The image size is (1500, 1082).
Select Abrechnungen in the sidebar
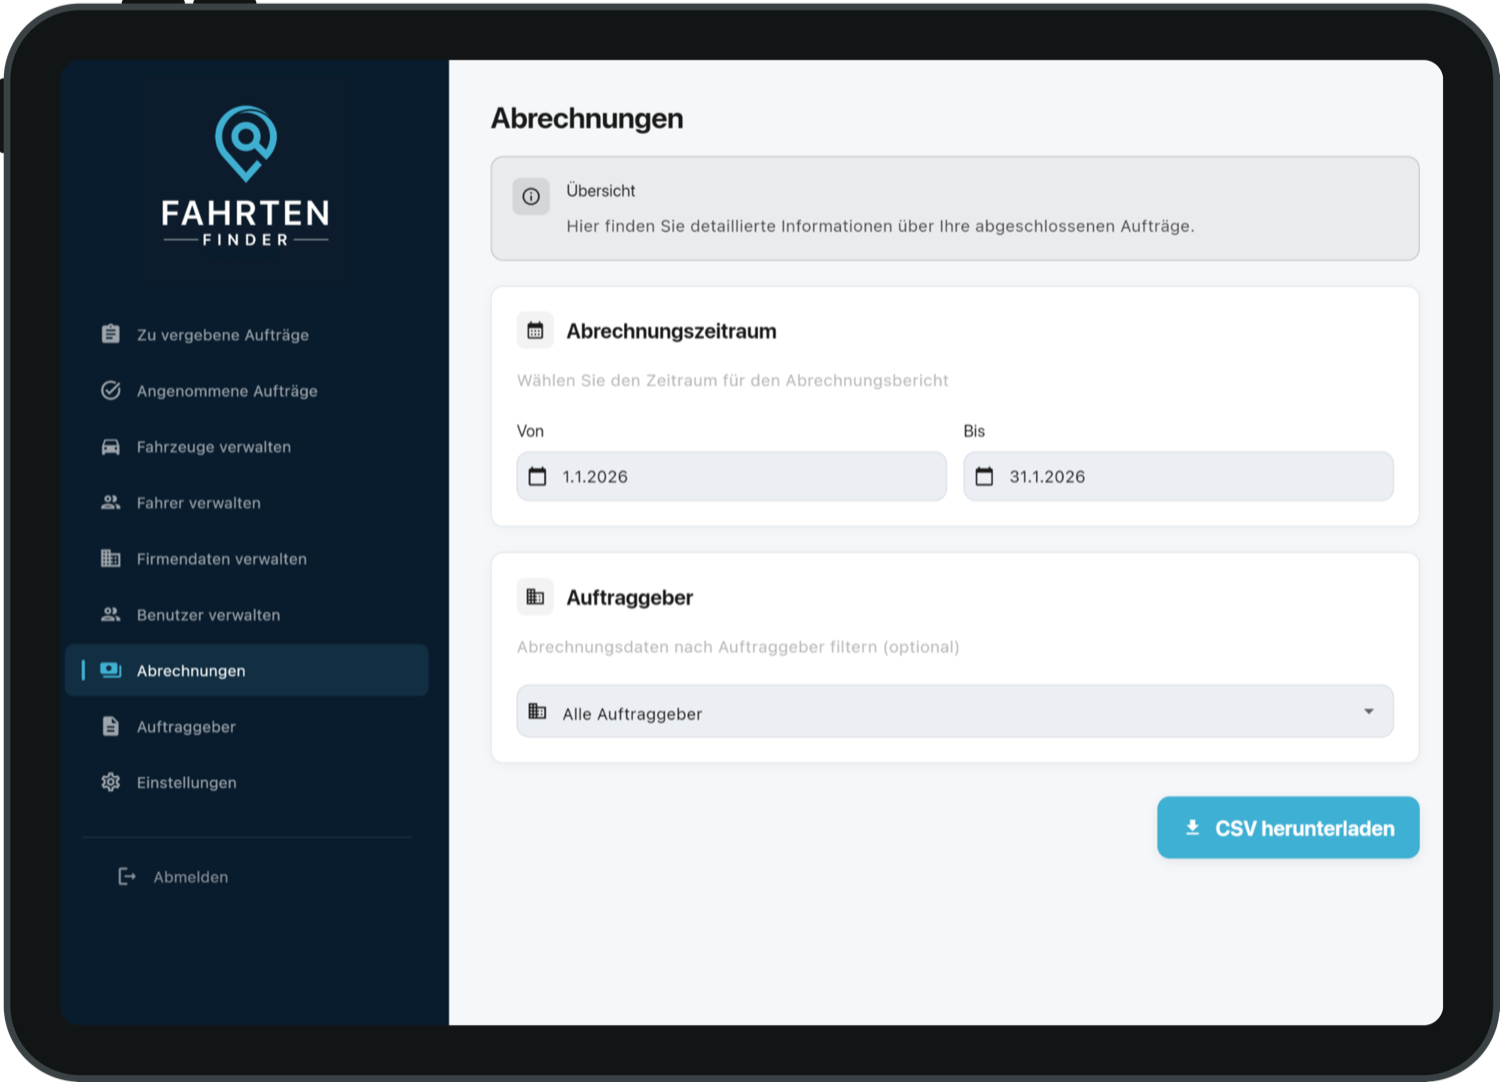tap(247, 670)
